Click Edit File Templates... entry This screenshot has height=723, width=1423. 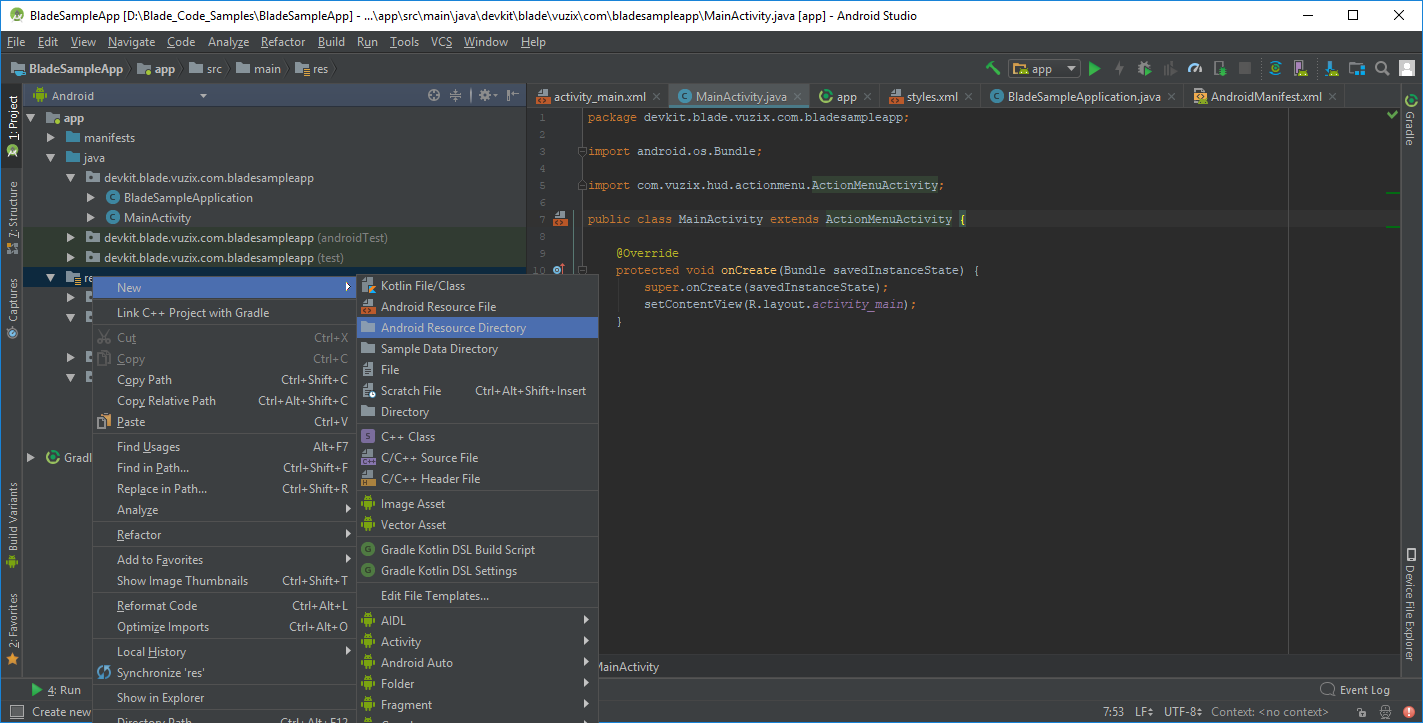tap(477, 596)
